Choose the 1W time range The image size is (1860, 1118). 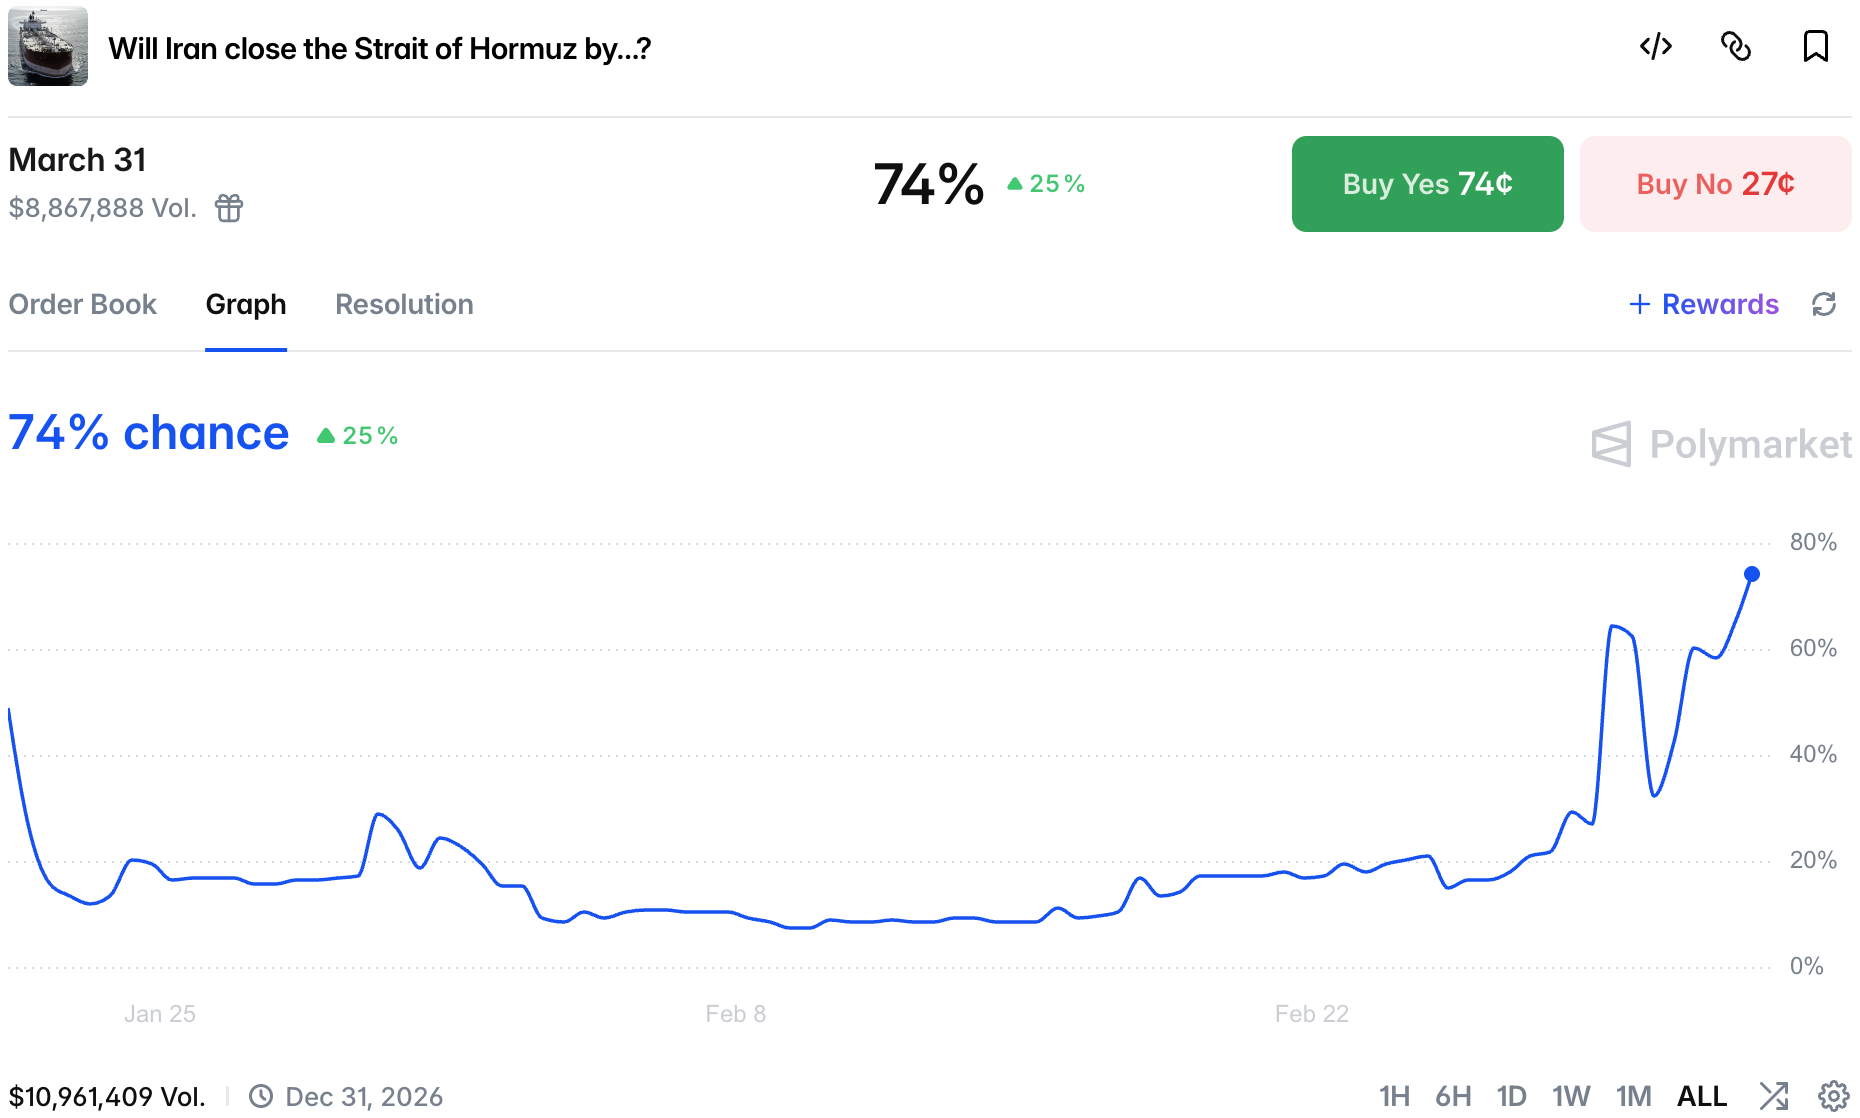pos(1571,1096)
